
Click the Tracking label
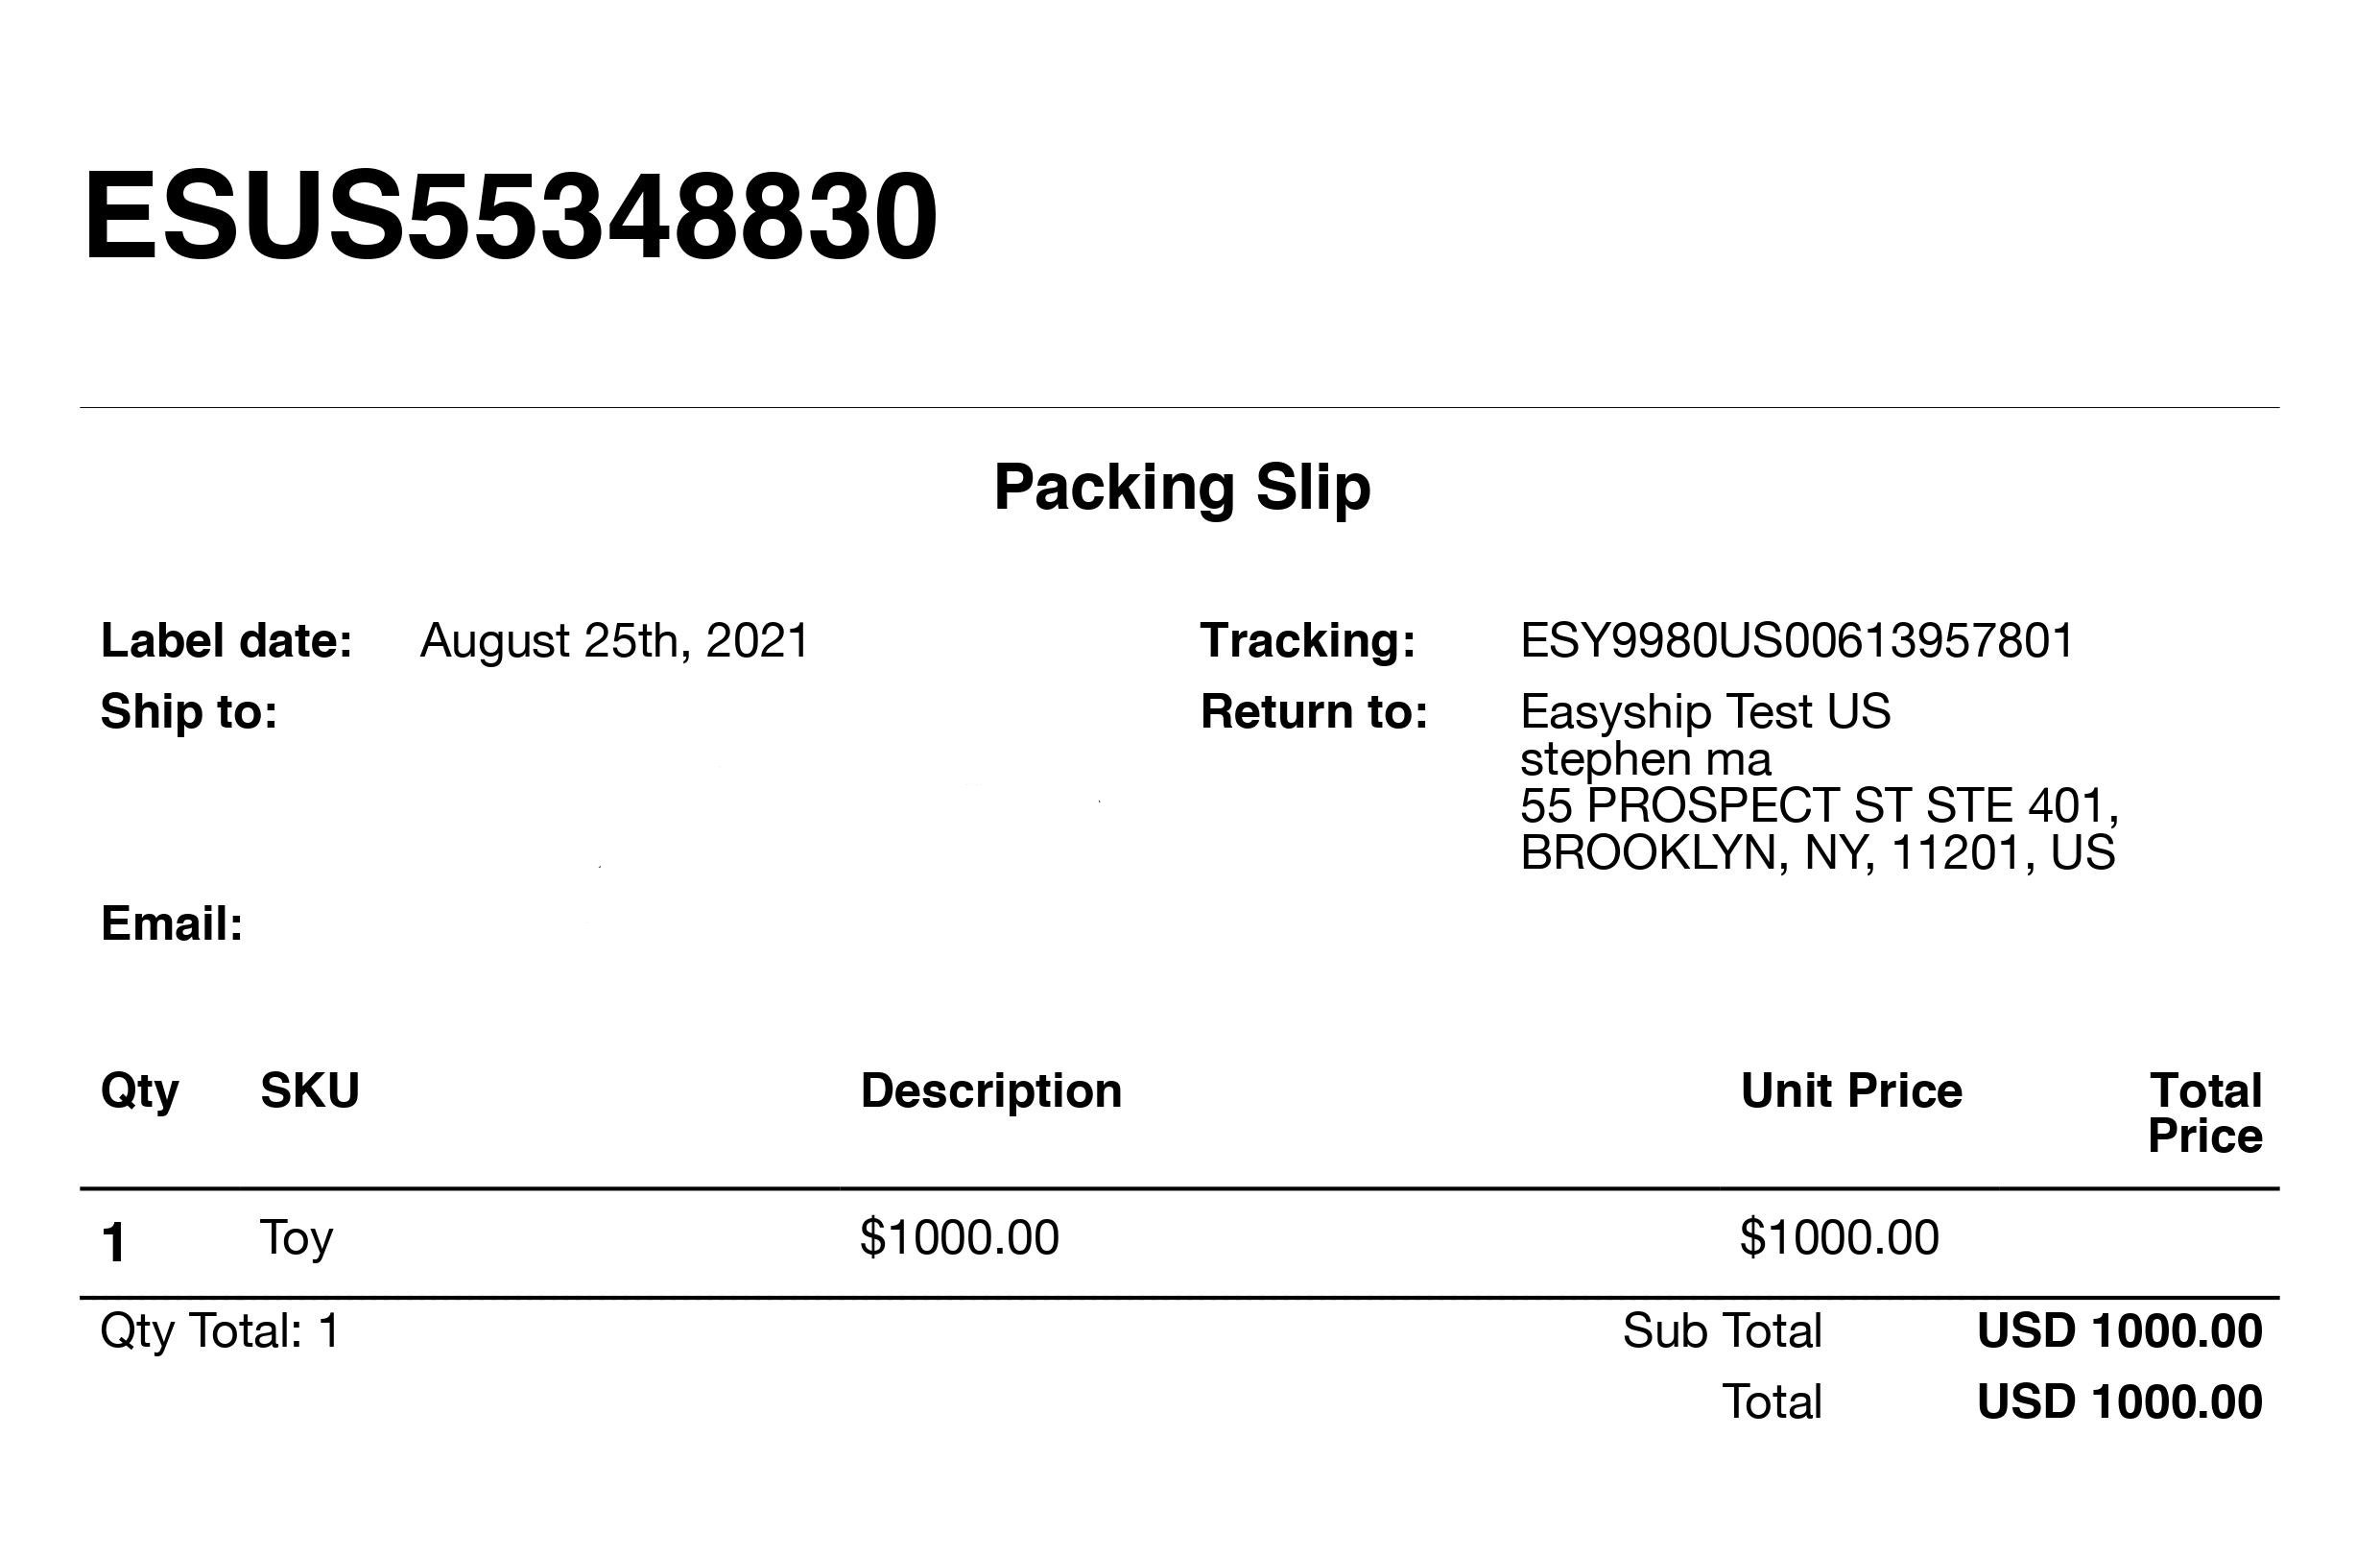[x=1308, y=641]
